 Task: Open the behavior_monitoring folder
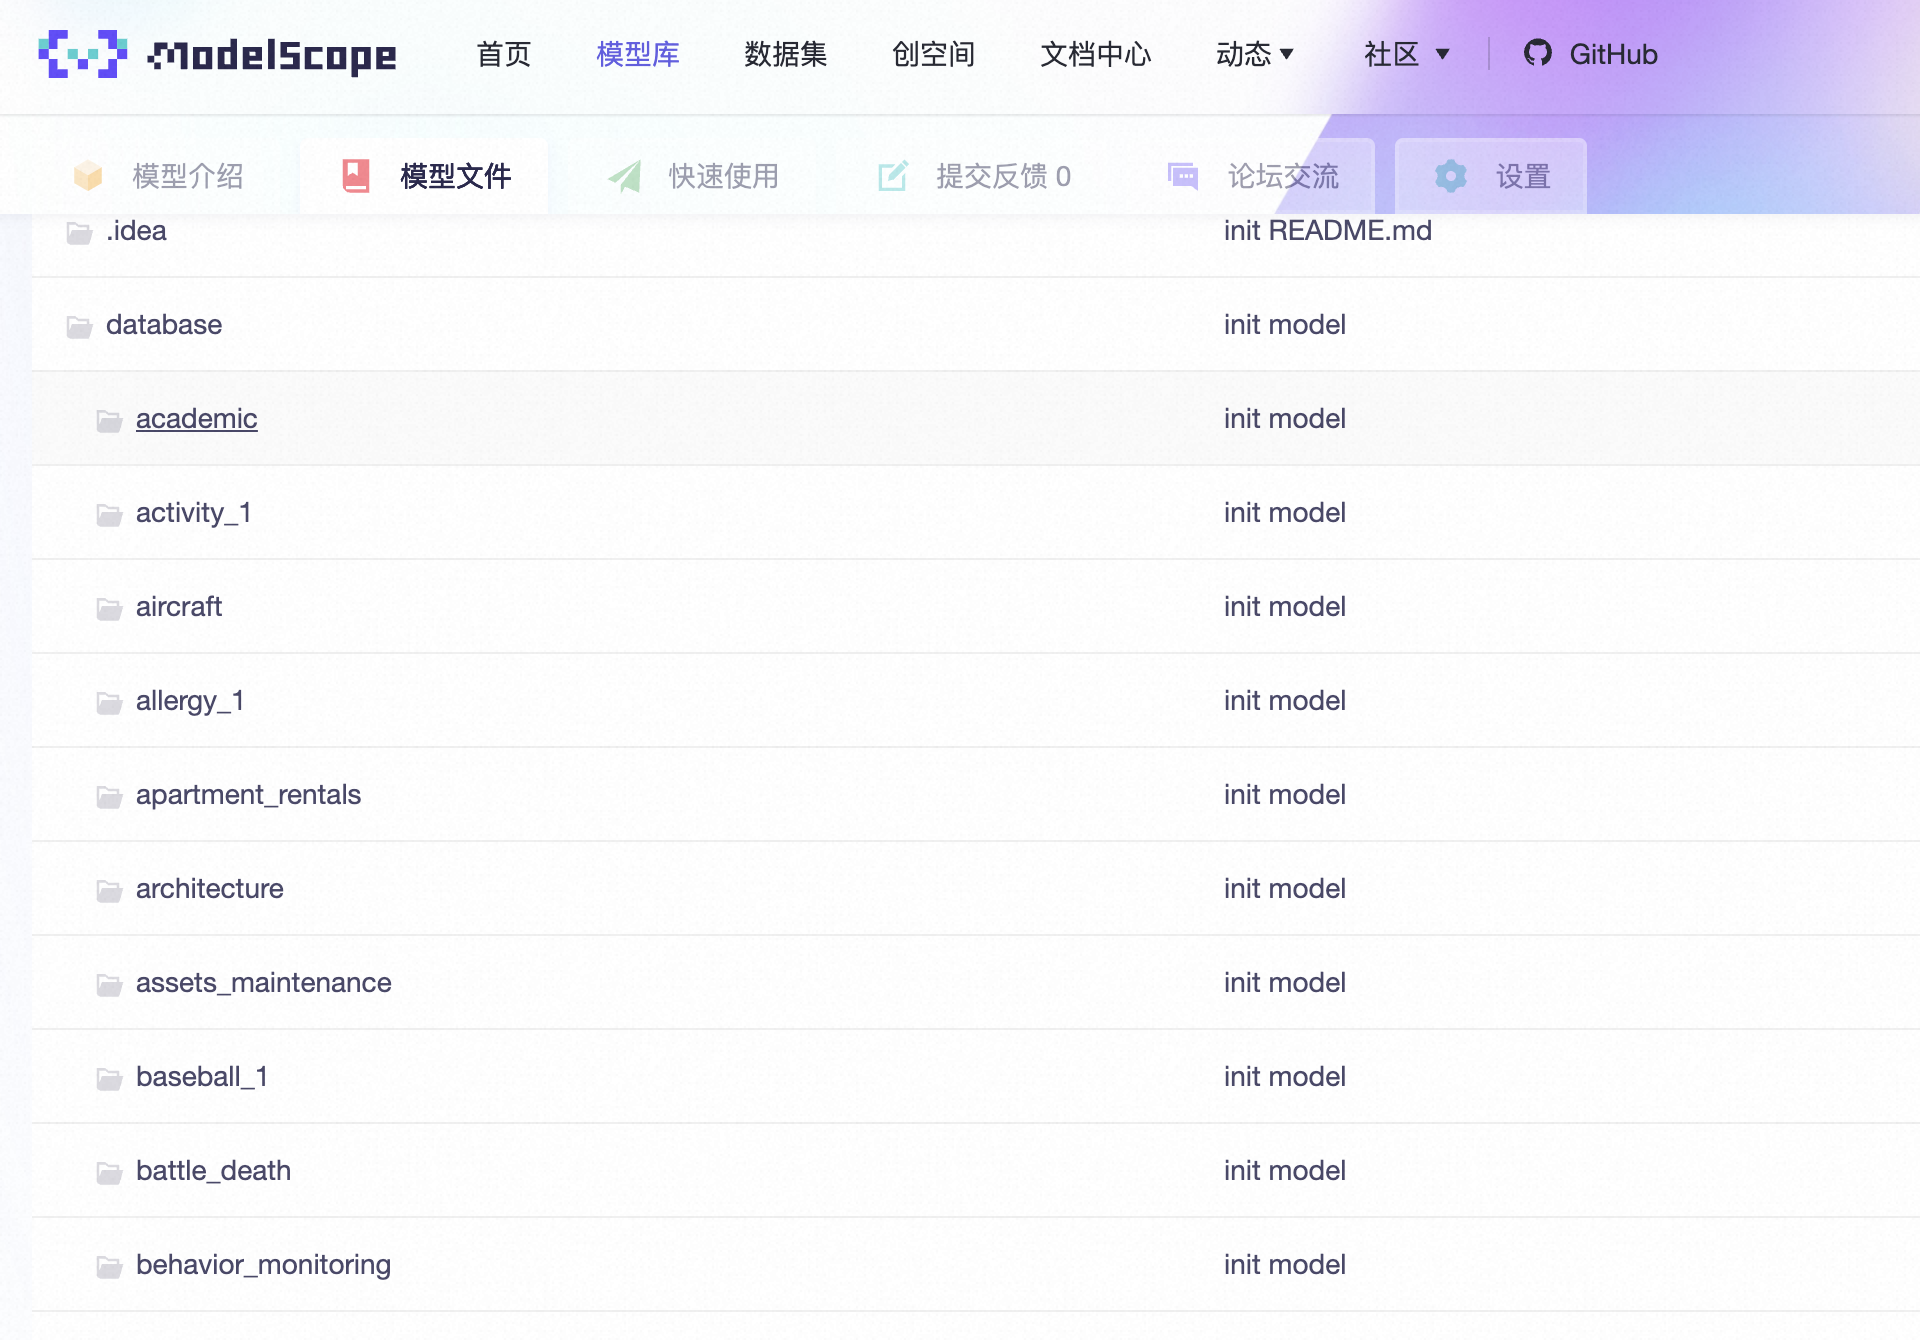(x=264, y=1265)
